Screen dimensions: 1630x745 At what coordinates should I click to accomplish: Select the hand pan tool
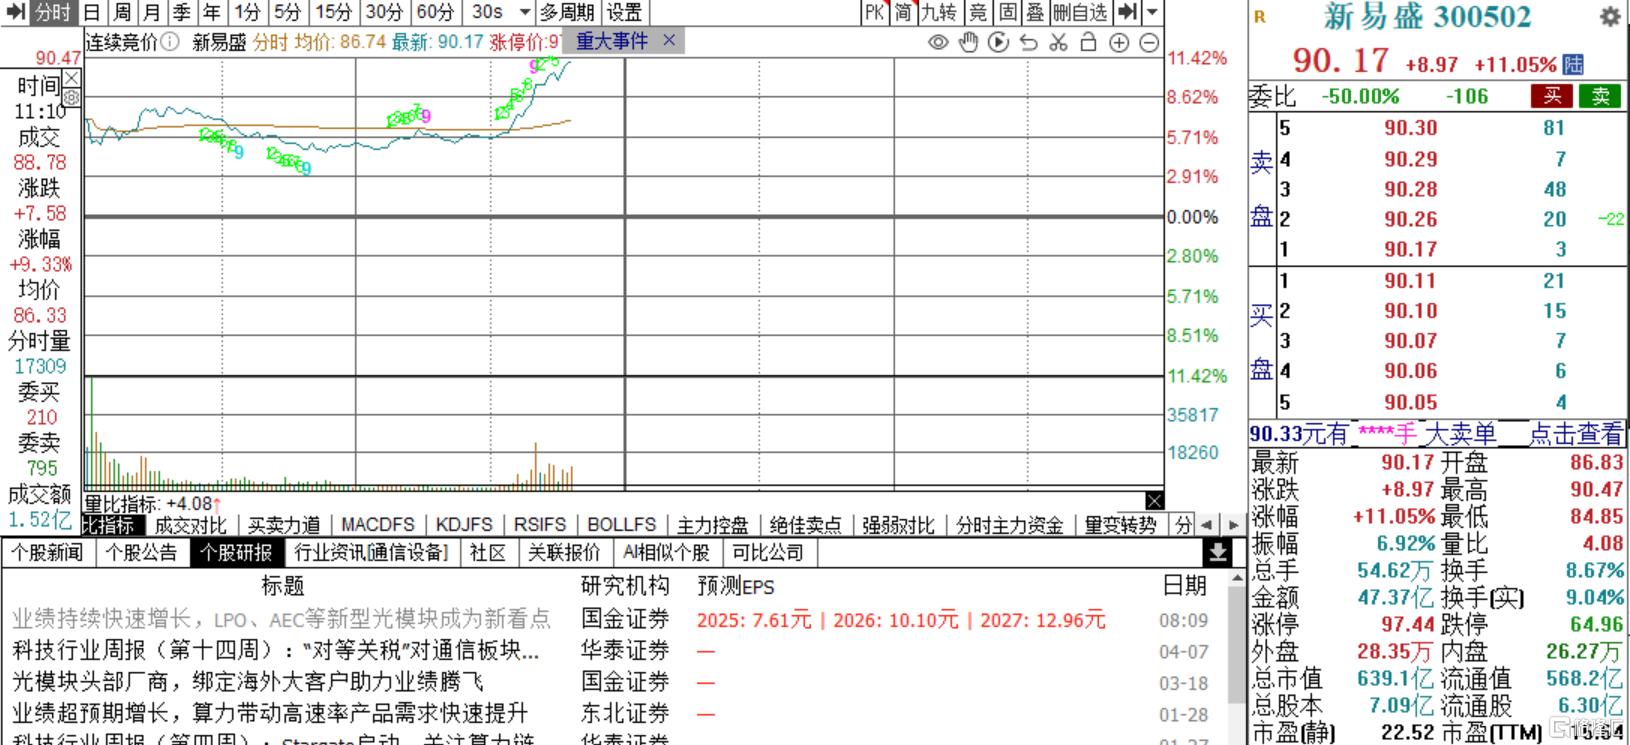[968, 42]
